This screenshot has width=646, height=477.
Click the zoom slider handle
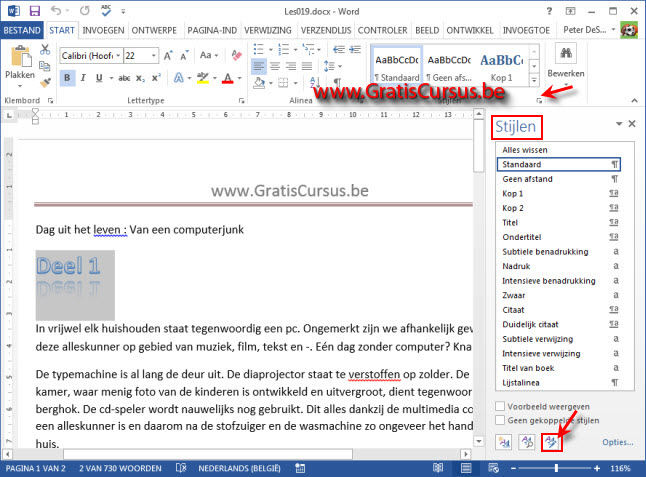coord(557,468)
